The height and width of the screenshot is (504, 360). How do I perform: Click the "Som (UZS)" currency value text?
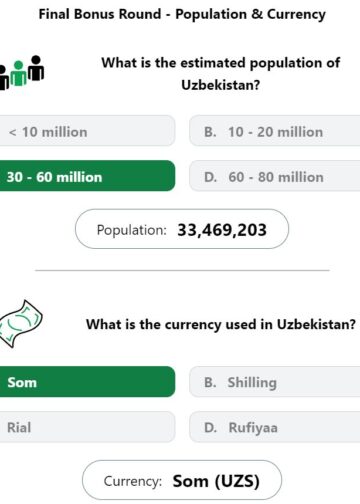(216, 481)
